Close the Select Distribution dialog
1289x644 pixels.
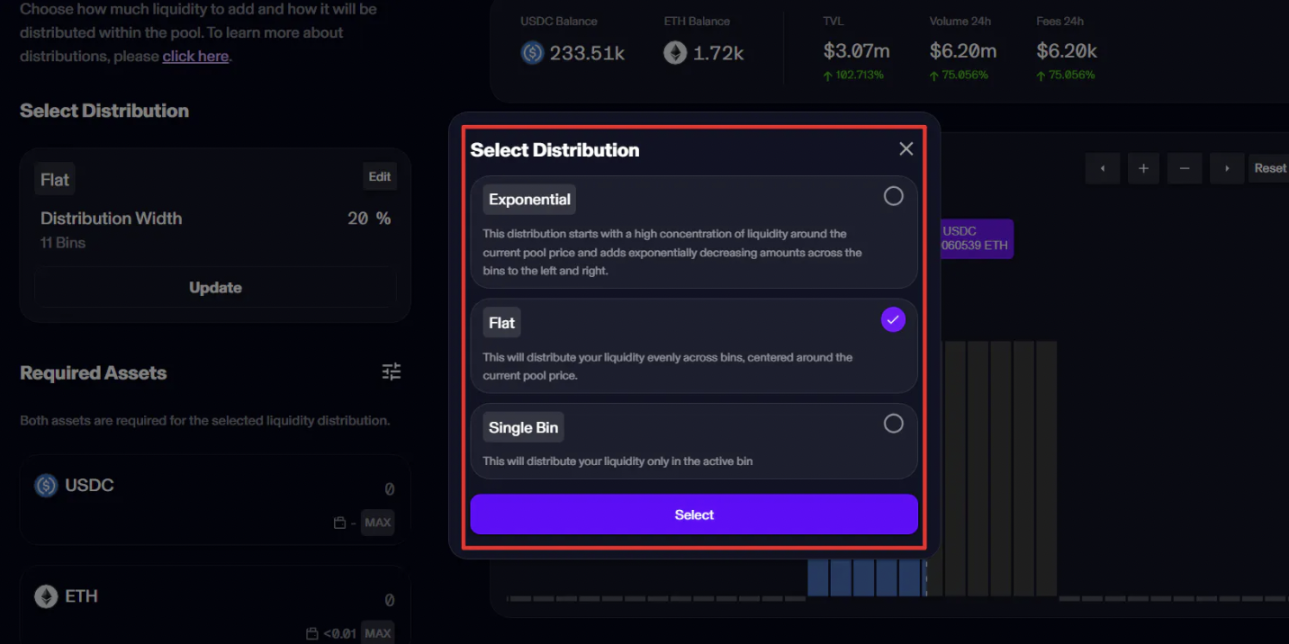click(x=906, y=149)
